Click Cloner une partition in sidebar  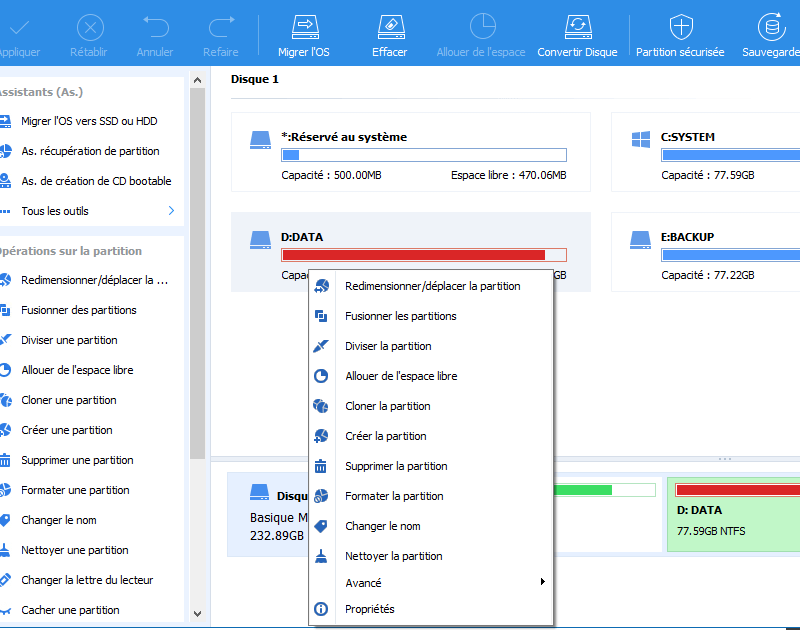(x=69, y=400)
